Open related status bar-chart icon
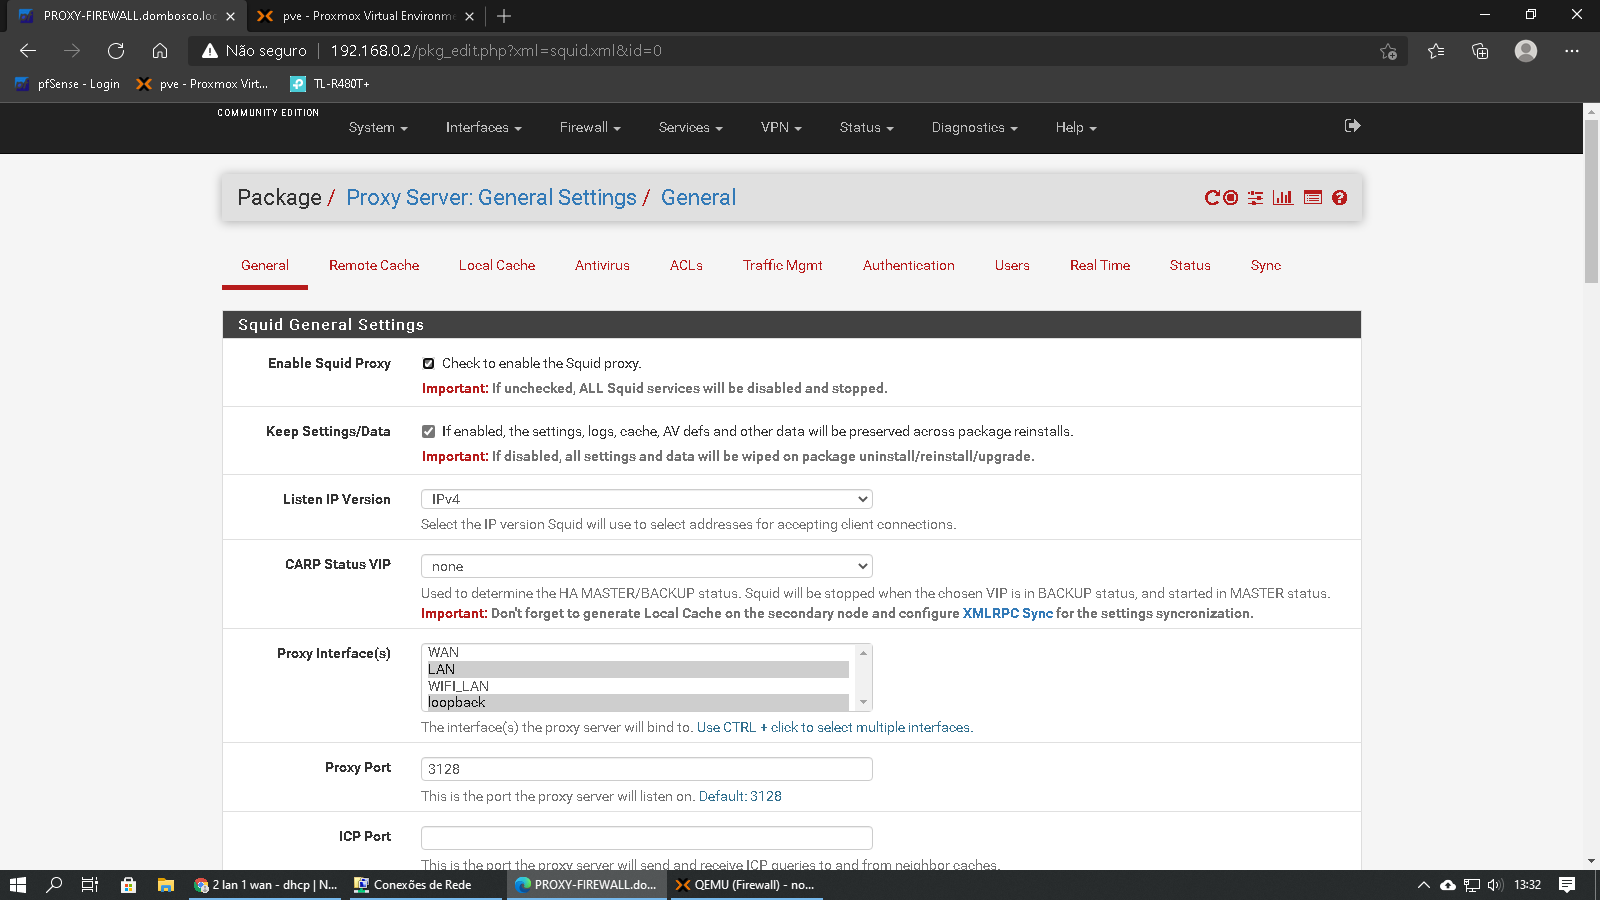Image resolution: width=1600 pixels, height=900 pixels. [x=1283, y=198]
